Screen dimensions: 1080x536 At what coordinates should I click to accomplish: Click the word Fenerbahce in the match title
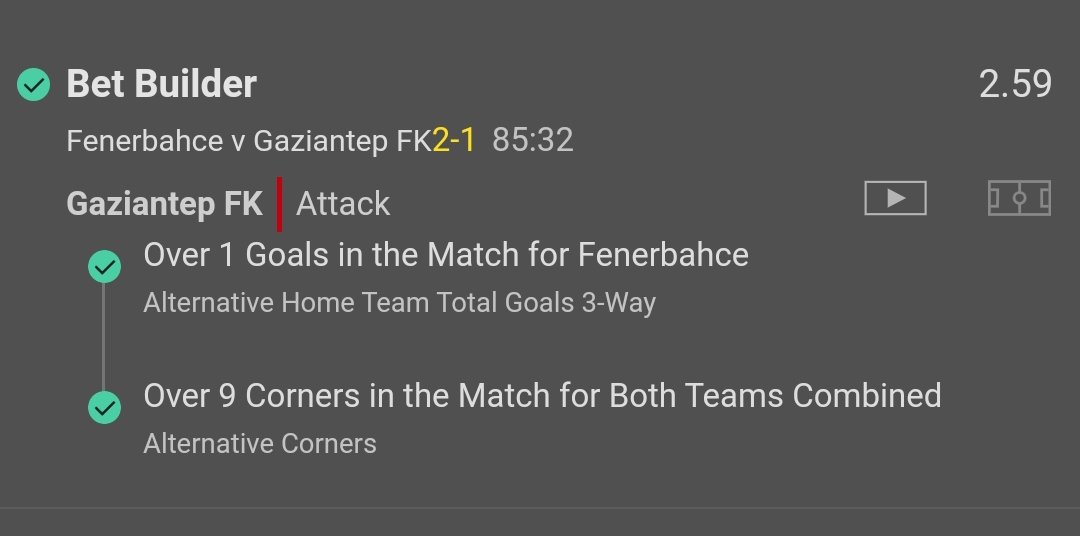[x=144, y=141]
